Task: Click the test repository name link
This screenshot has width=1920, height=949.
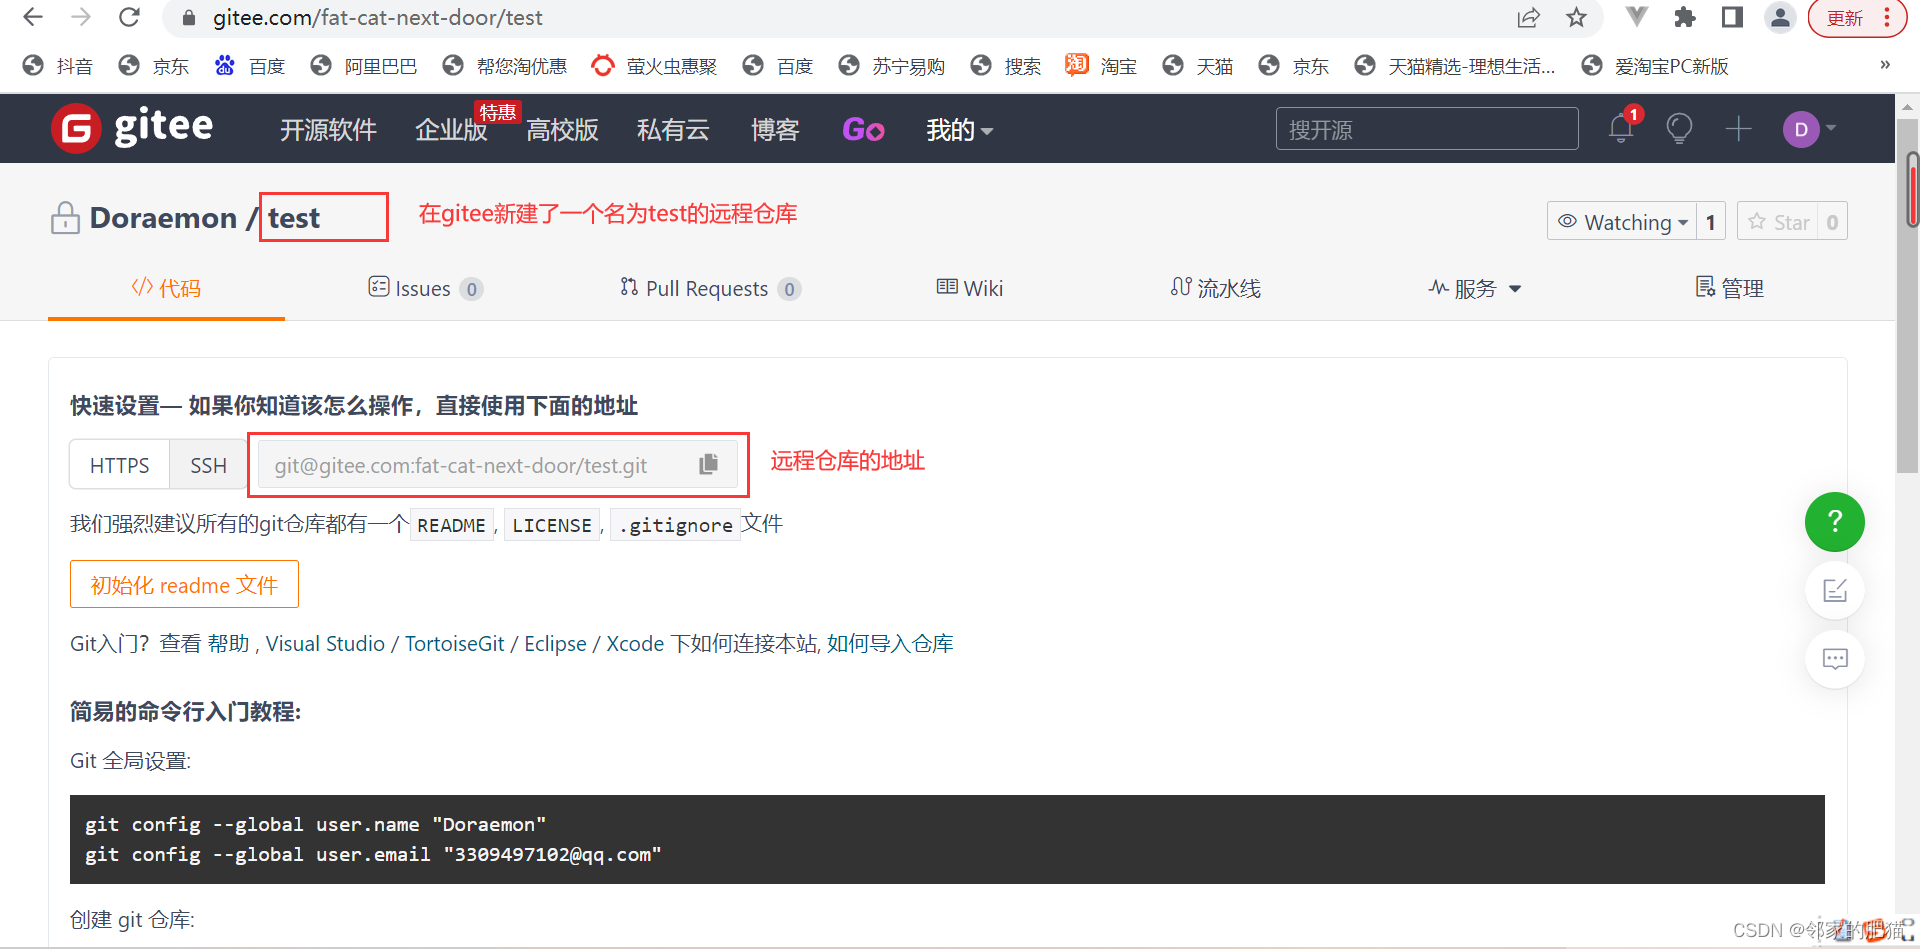Action: click(294, 218)
